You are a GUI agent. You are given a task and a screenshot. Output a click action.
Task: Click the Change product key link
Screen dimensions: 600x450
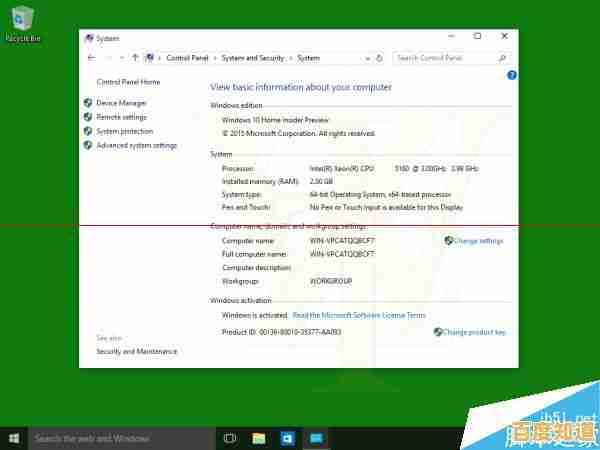point(473,332)
